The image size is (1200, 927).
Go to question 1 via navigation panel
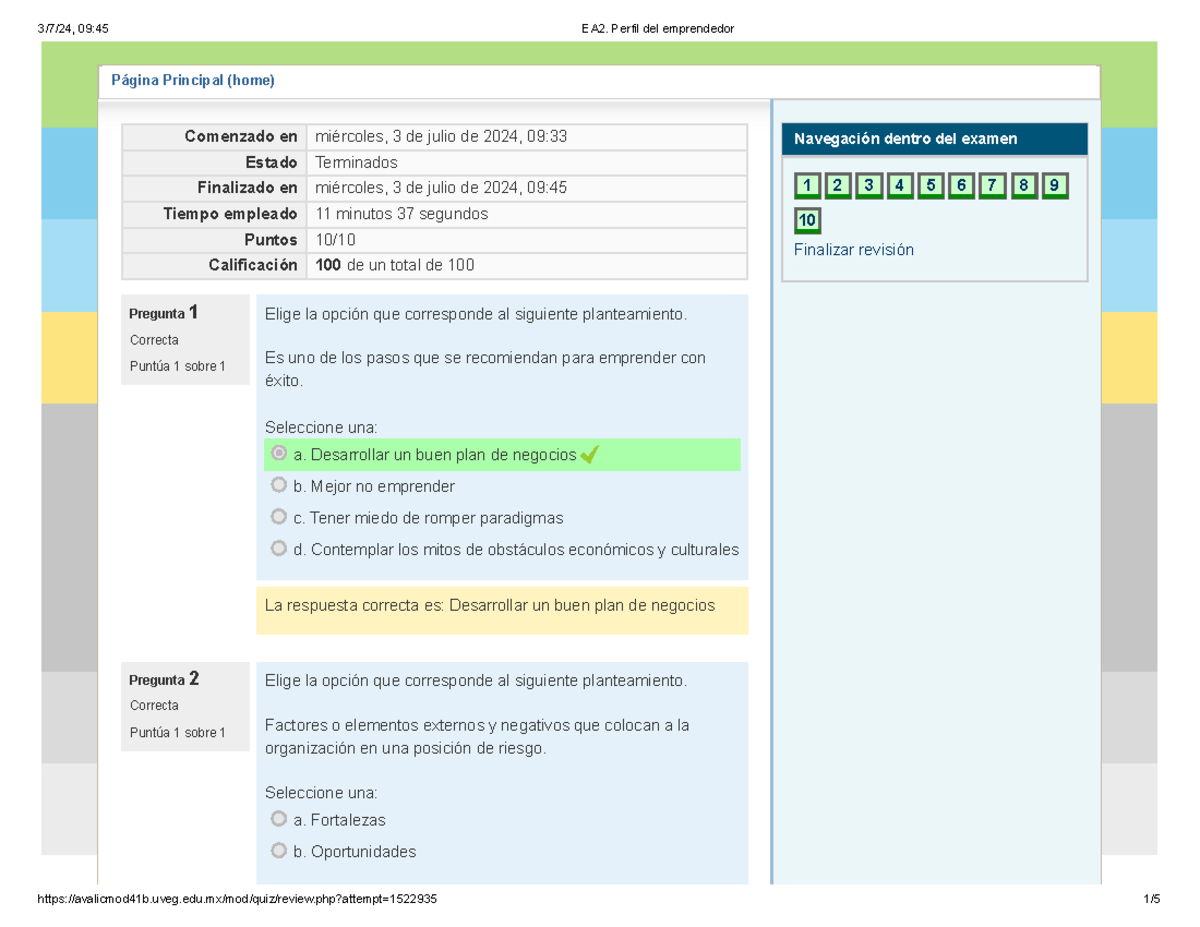[807, 184]
